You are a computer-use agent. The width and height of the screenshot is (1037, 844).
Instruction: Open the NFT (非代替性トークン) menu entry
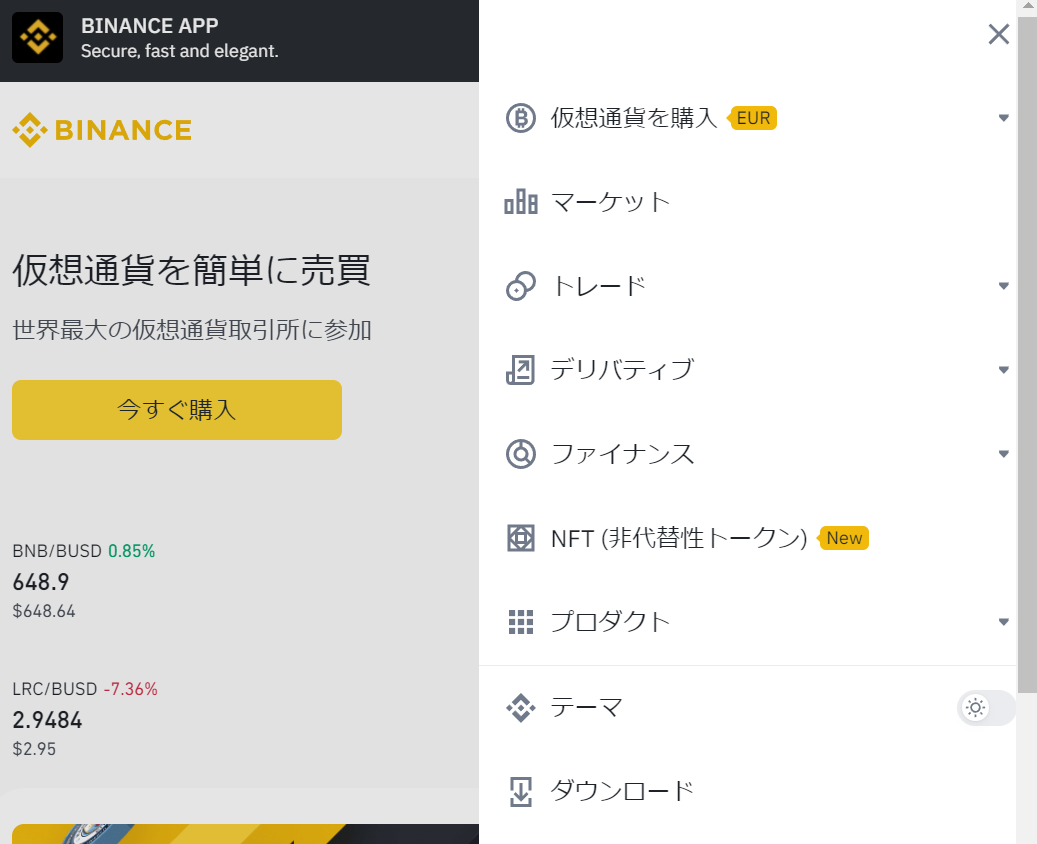pos(747,538)
